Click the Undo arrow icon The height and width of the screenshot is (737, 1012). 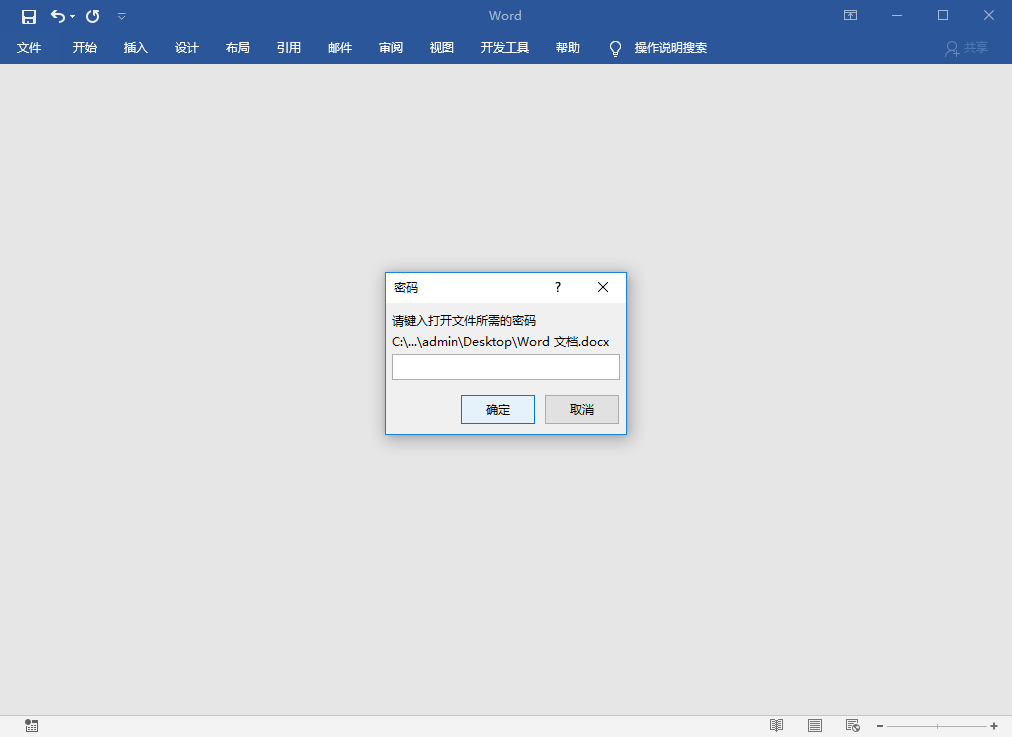point(57,16)
